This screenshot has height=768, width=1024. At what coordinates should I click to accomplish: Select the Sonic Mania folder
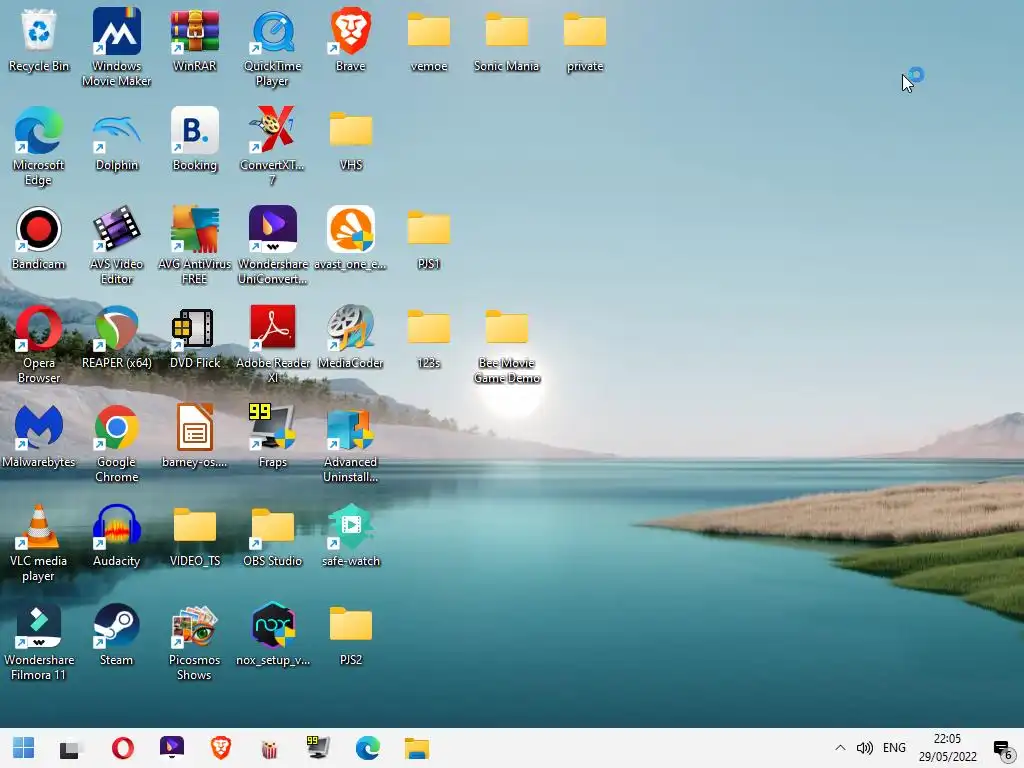coord(507,40)
